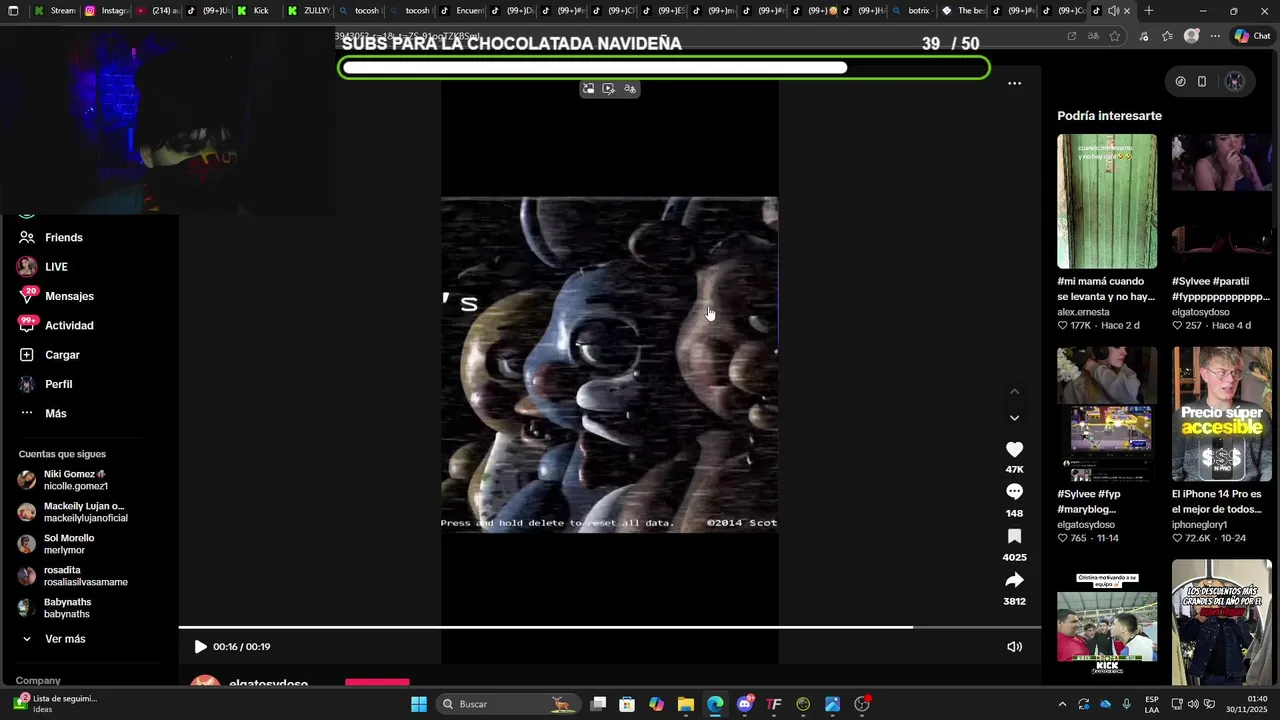Like the video via the heart icon
This screenshot has width=1280, height=720.
point(1014,450)
